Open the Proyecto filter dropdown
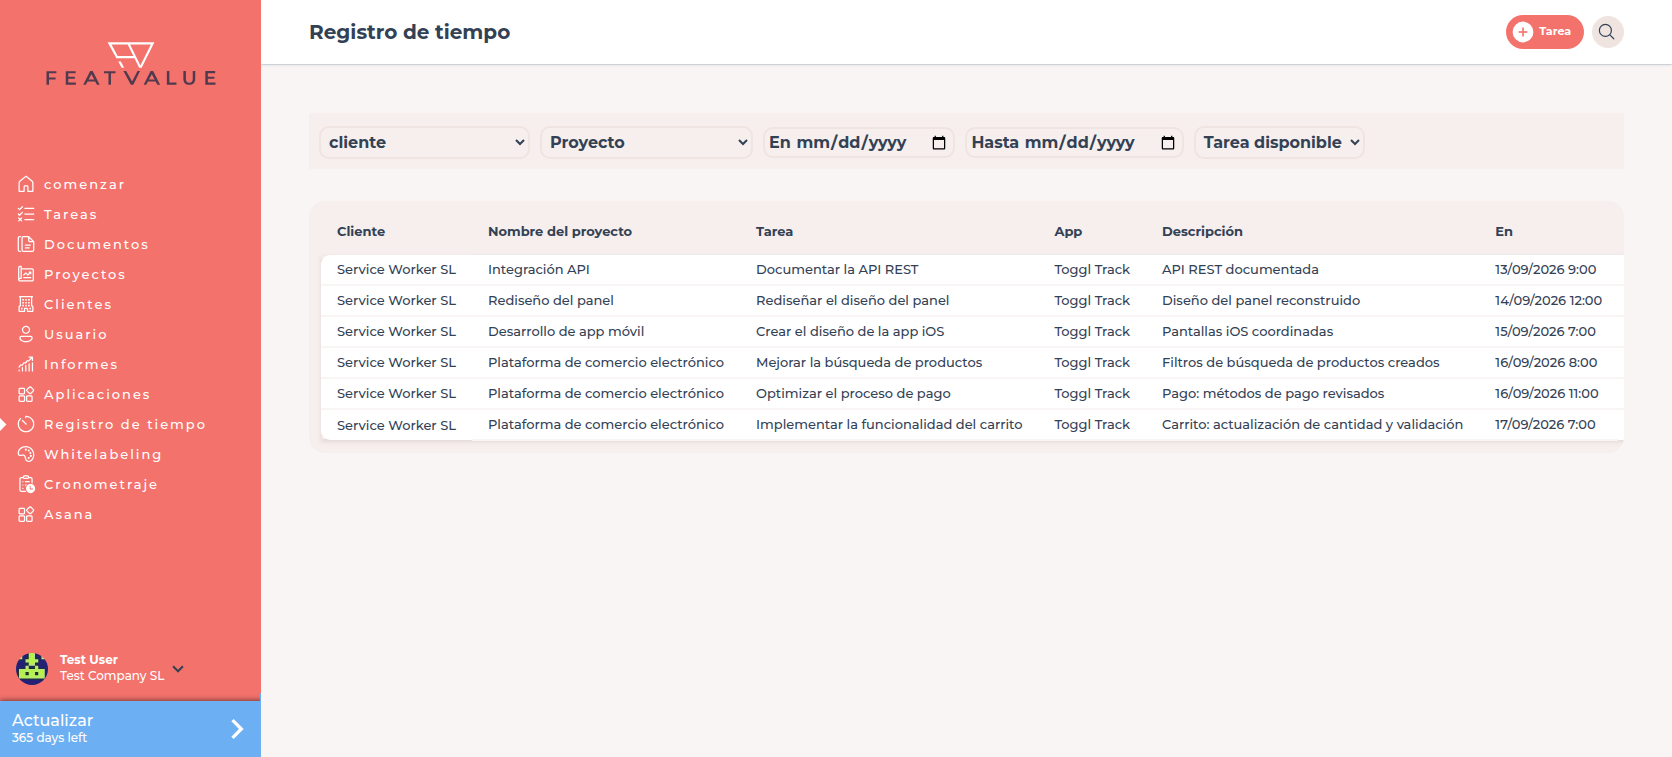The height and width of the screenshot is (757, 1672). (647, 142)
